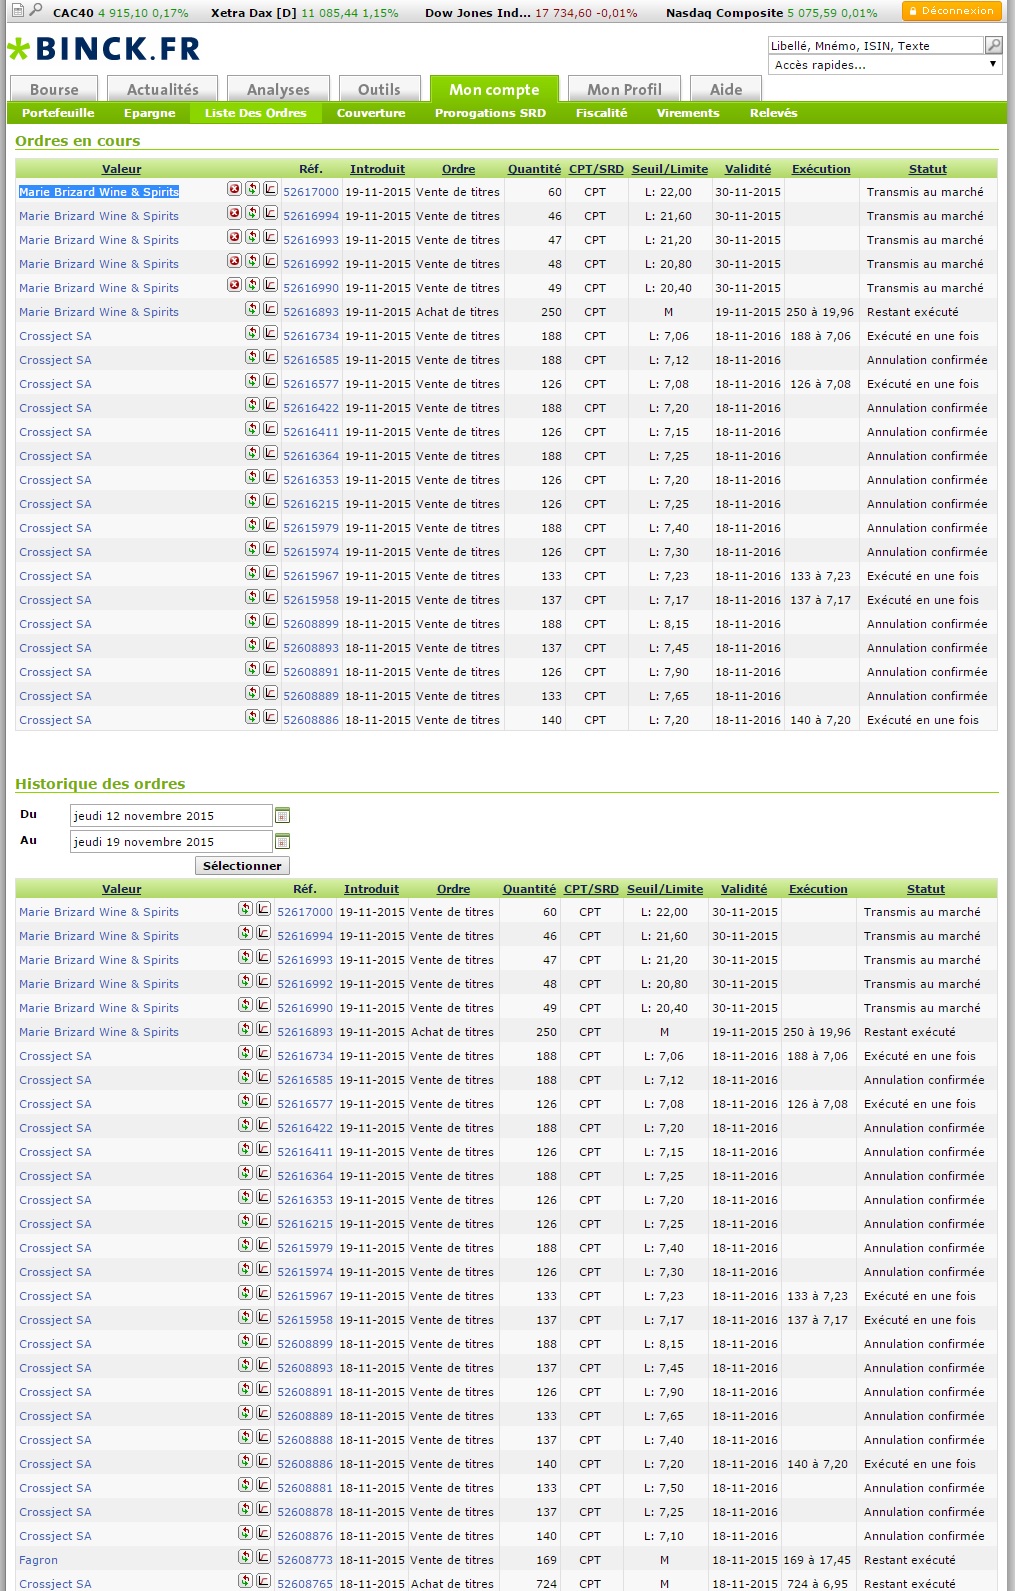Cancel order 52616993 in Ordres en cours
This screenshot has height=1591, width=1015.
(234, 237)
